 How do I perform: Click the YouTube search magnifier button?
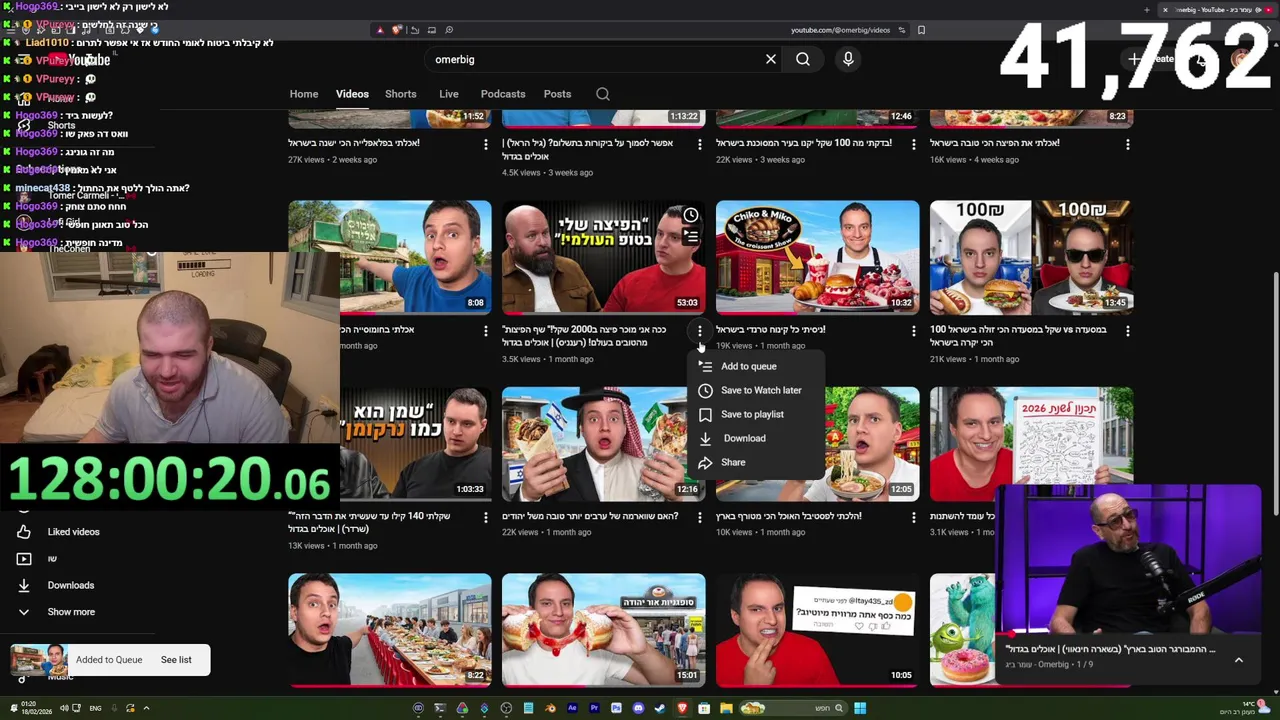pos(803,59)
